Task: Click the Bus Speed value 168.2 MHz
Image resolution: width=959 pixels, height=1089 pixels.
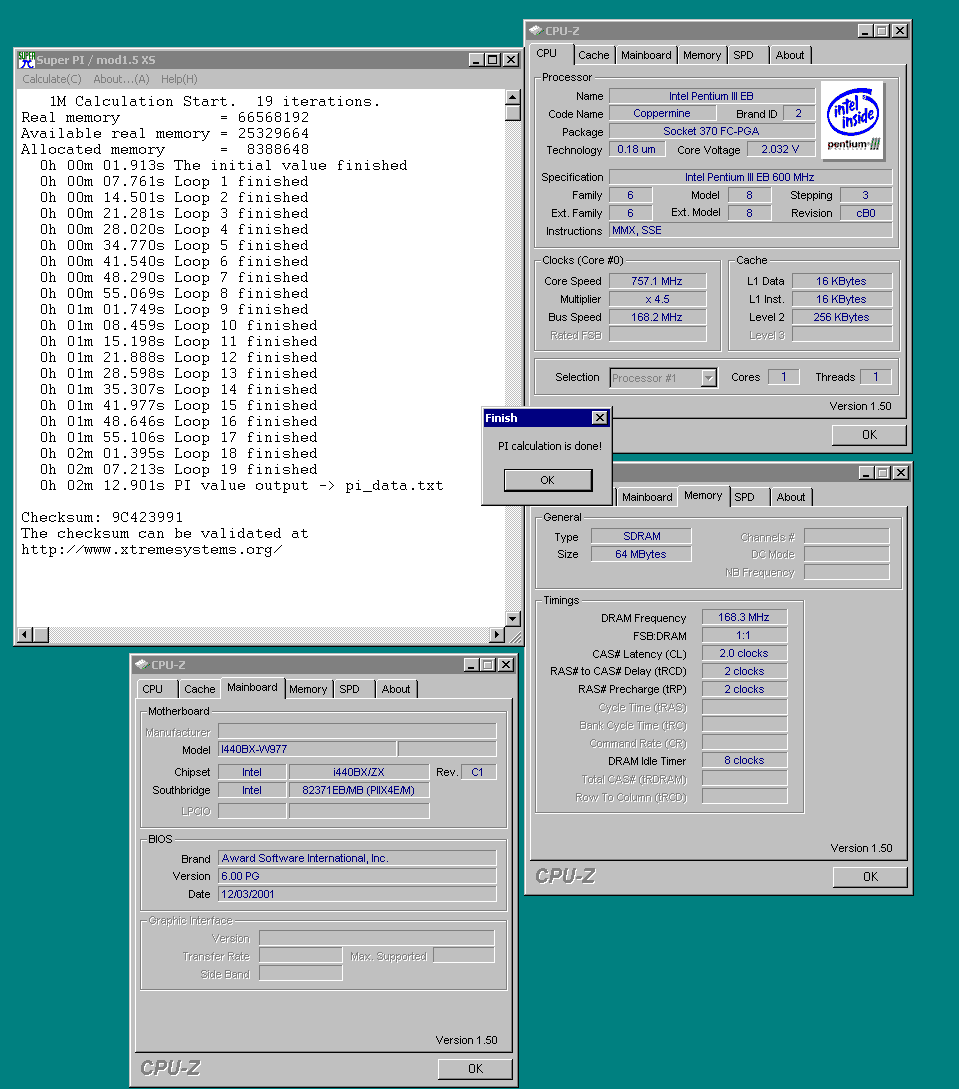Action: 658,317
